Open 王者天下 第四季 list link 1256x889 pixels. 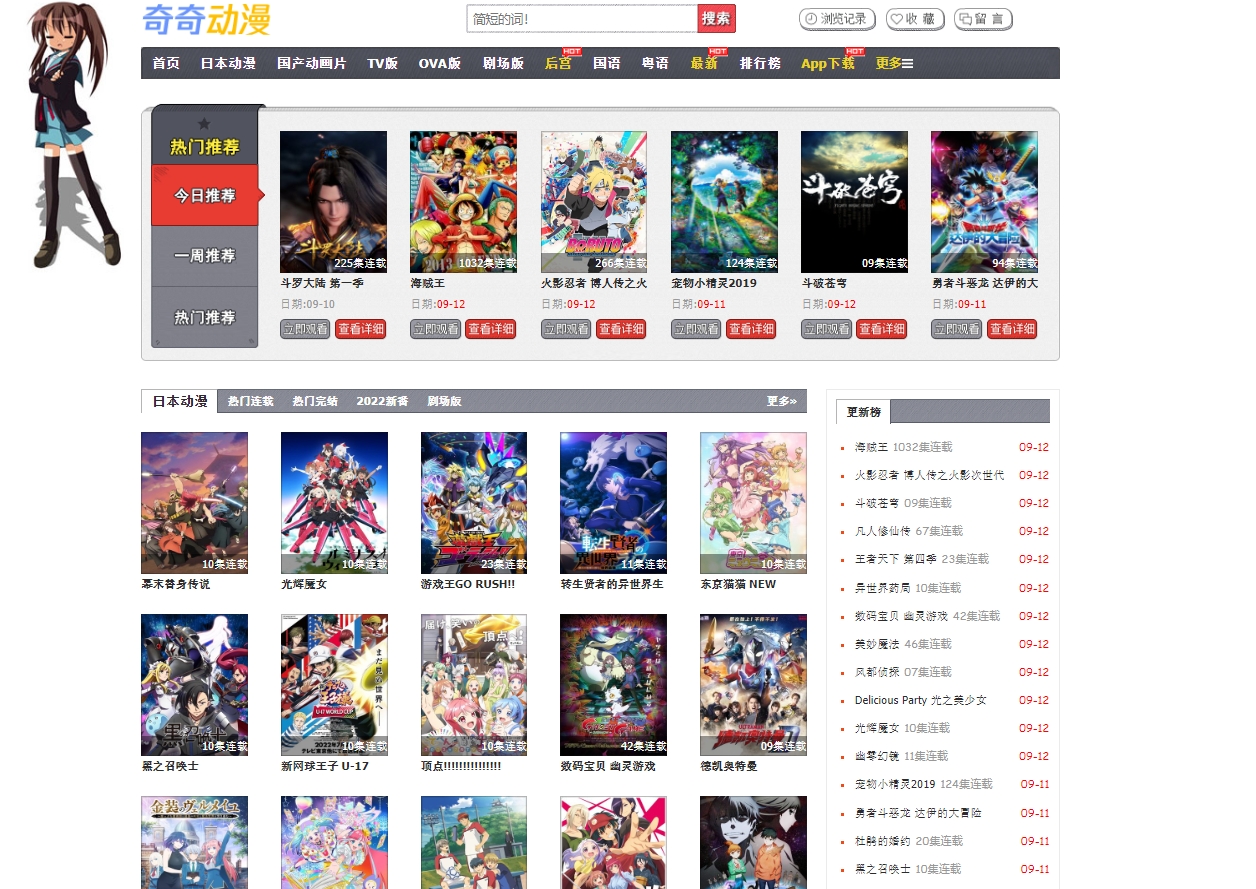(x=921, y=559)
